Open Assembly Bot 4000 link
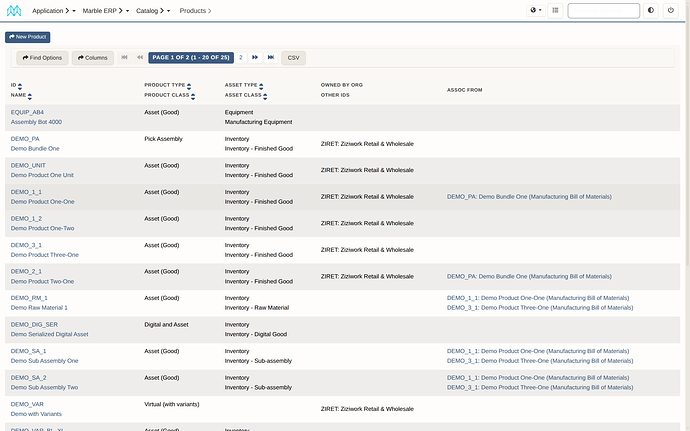This screenshot has width=690, height=431. [x=36, y=122]
